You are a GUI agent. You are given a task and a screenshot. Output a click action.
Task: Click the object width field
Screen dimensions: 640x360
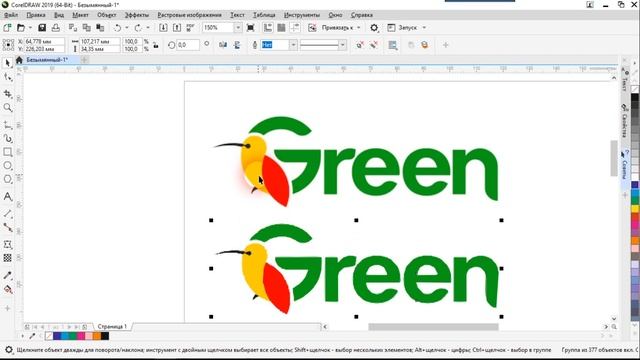pos(100,41)
